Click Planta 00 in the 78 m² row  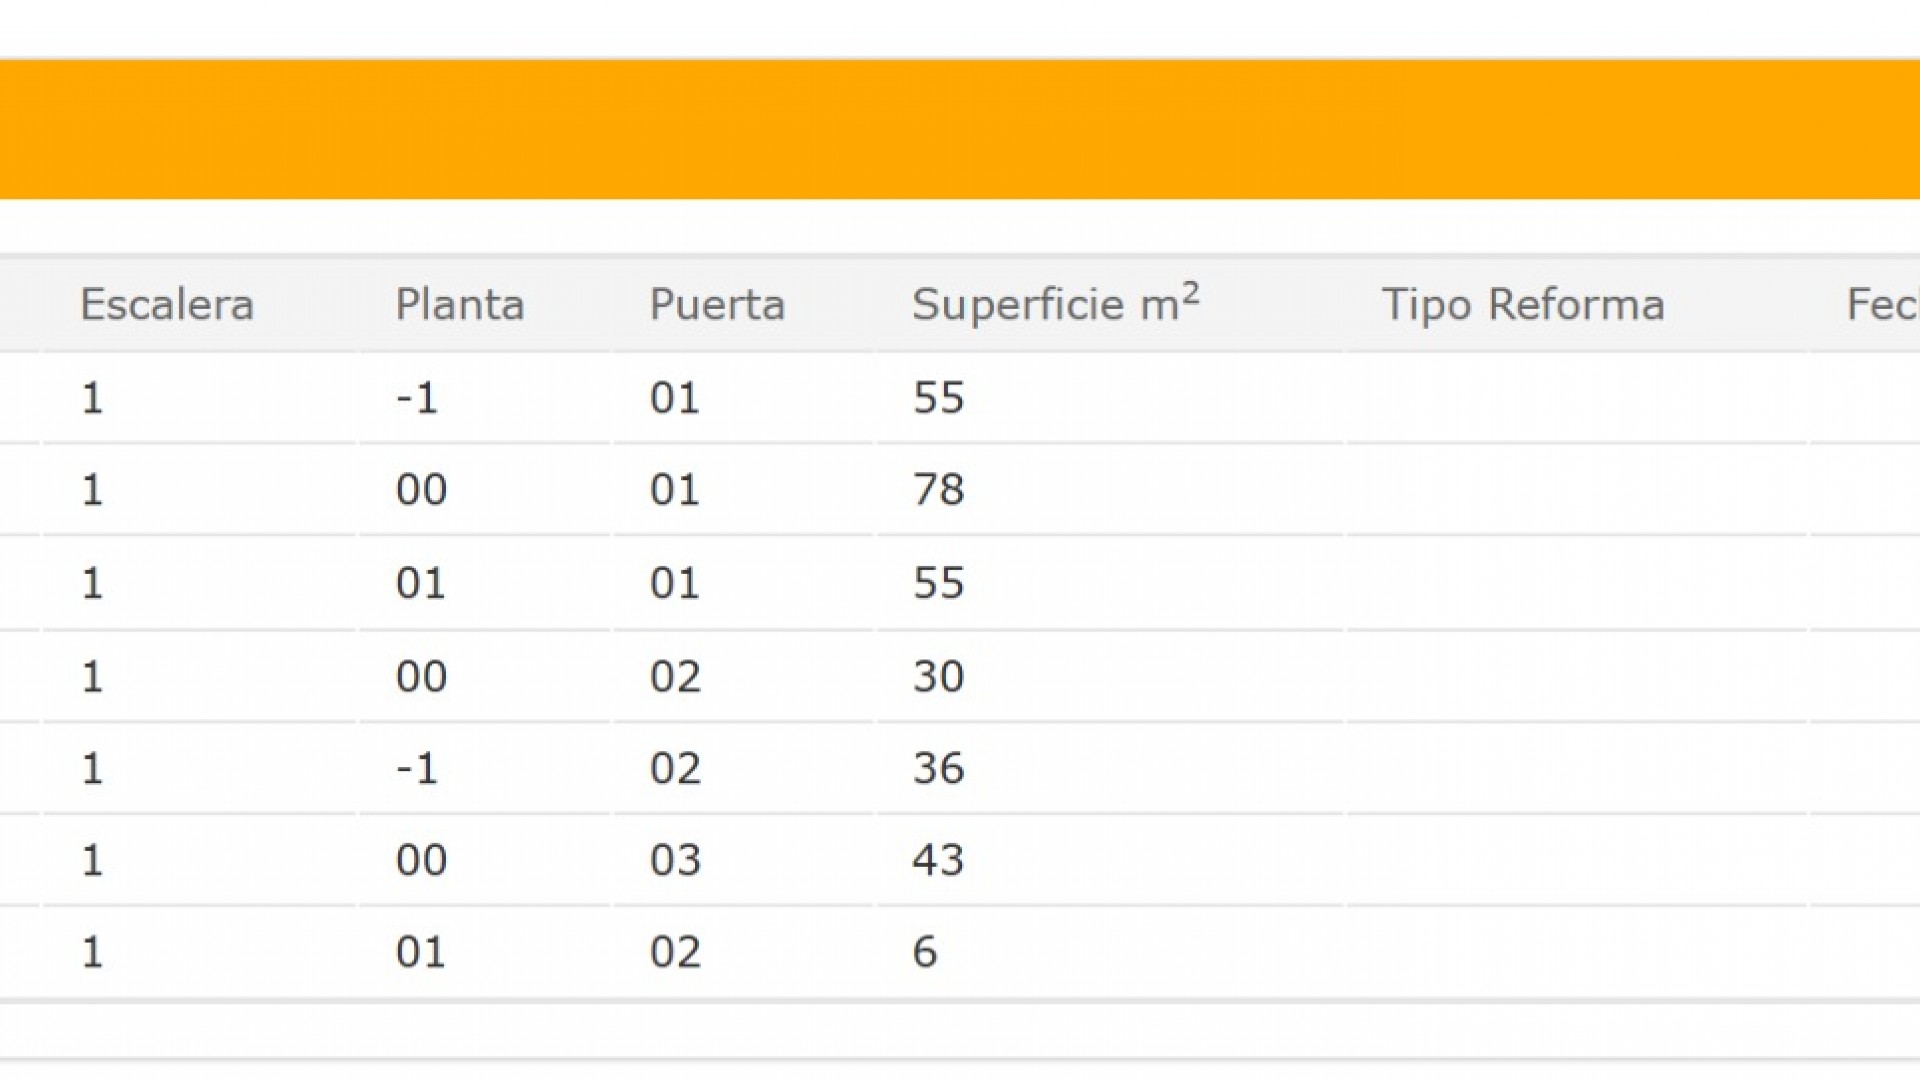pos(421,490)
